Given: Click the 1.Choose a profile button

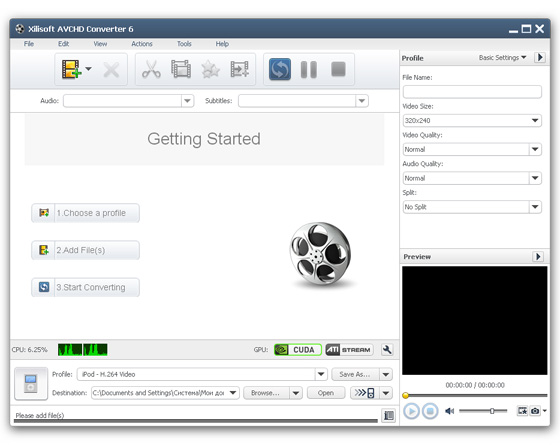Looking at the screenshot, I should tap(85, 213).
